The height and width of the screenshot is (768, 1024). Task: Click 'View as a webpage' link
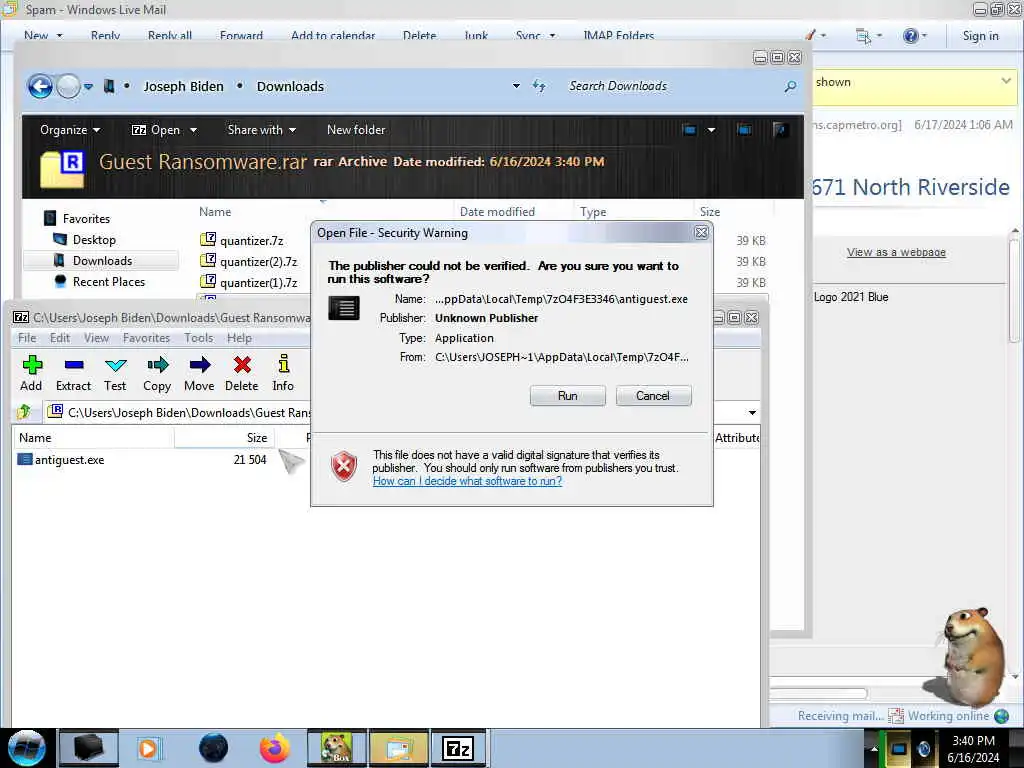click(896, 252)
